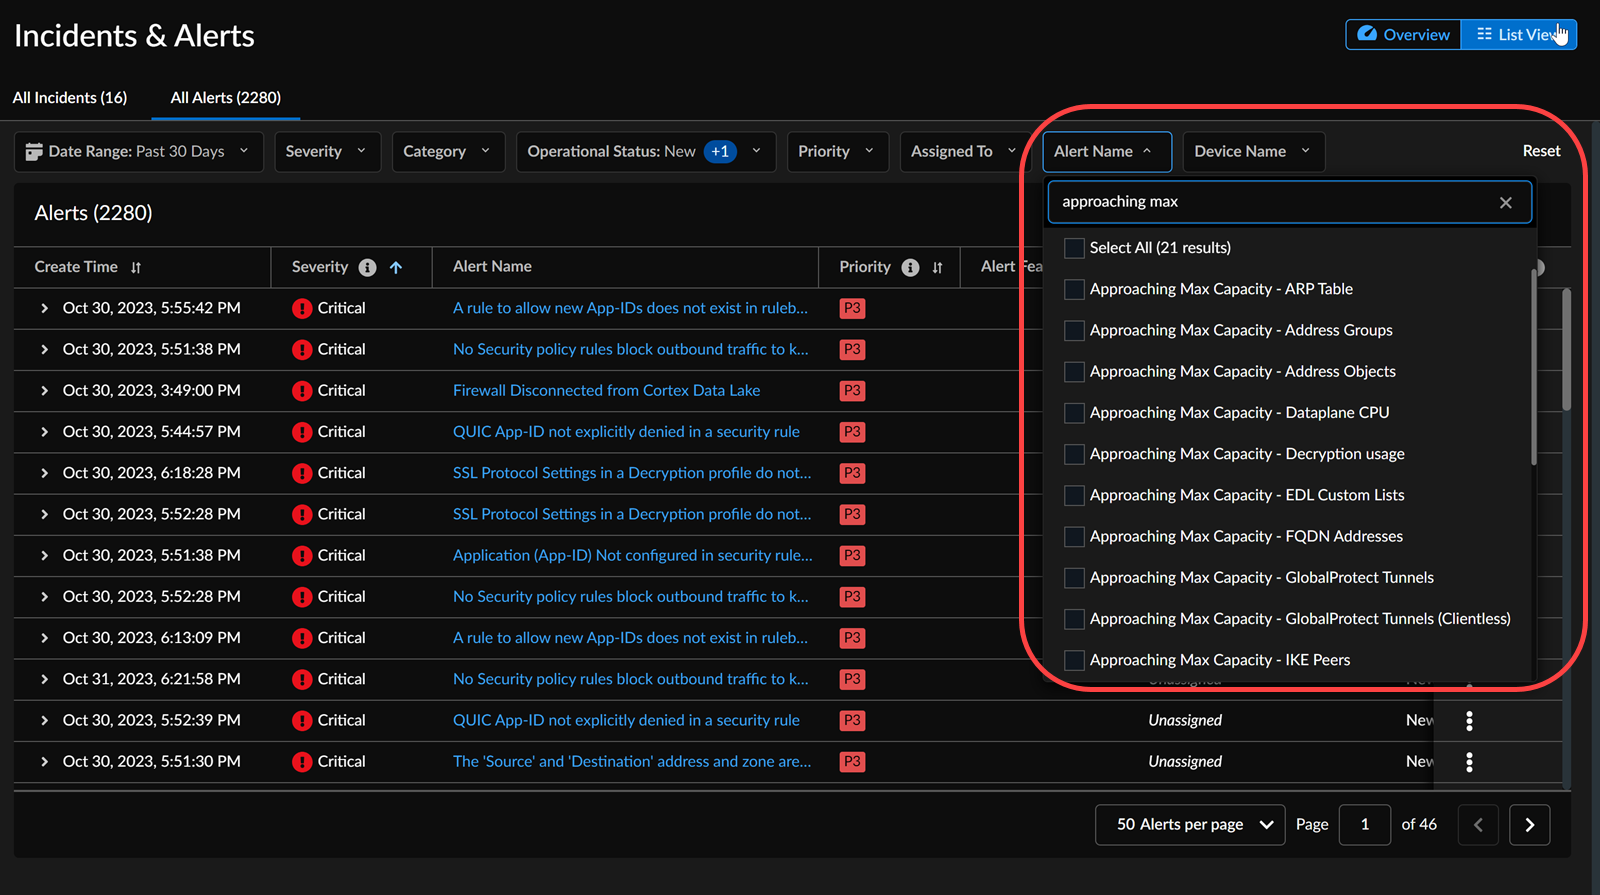The image size is (1600, 895).
Task: Open Firewall Disconnected from Cortex Data Lake alert
Action: tap(606, 391)
